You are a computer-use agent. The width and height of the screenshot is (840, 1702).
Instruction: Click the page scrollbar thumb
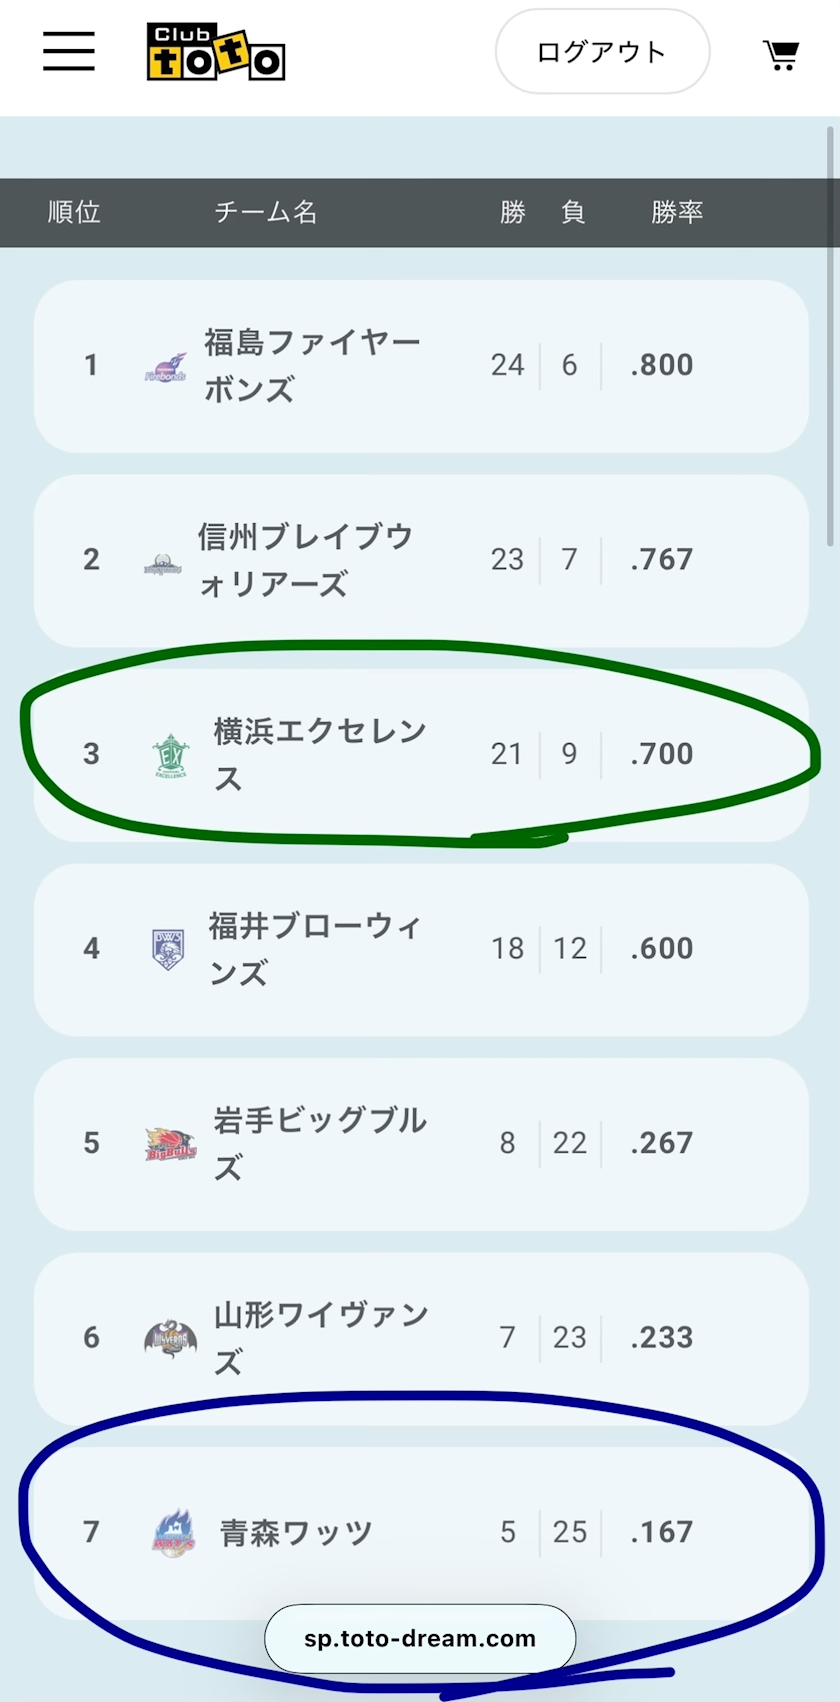click(x=830, y=335)
